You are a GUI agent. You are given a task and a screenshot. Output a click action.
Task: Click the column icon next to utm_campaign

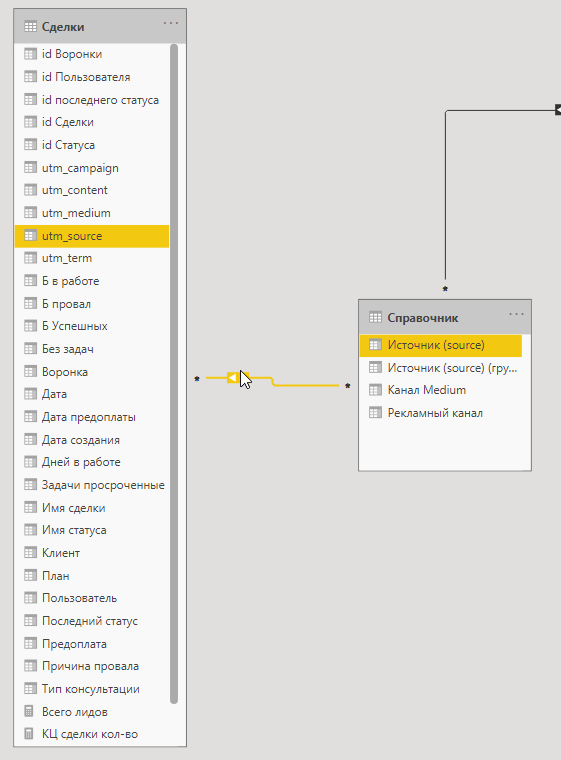30,168
